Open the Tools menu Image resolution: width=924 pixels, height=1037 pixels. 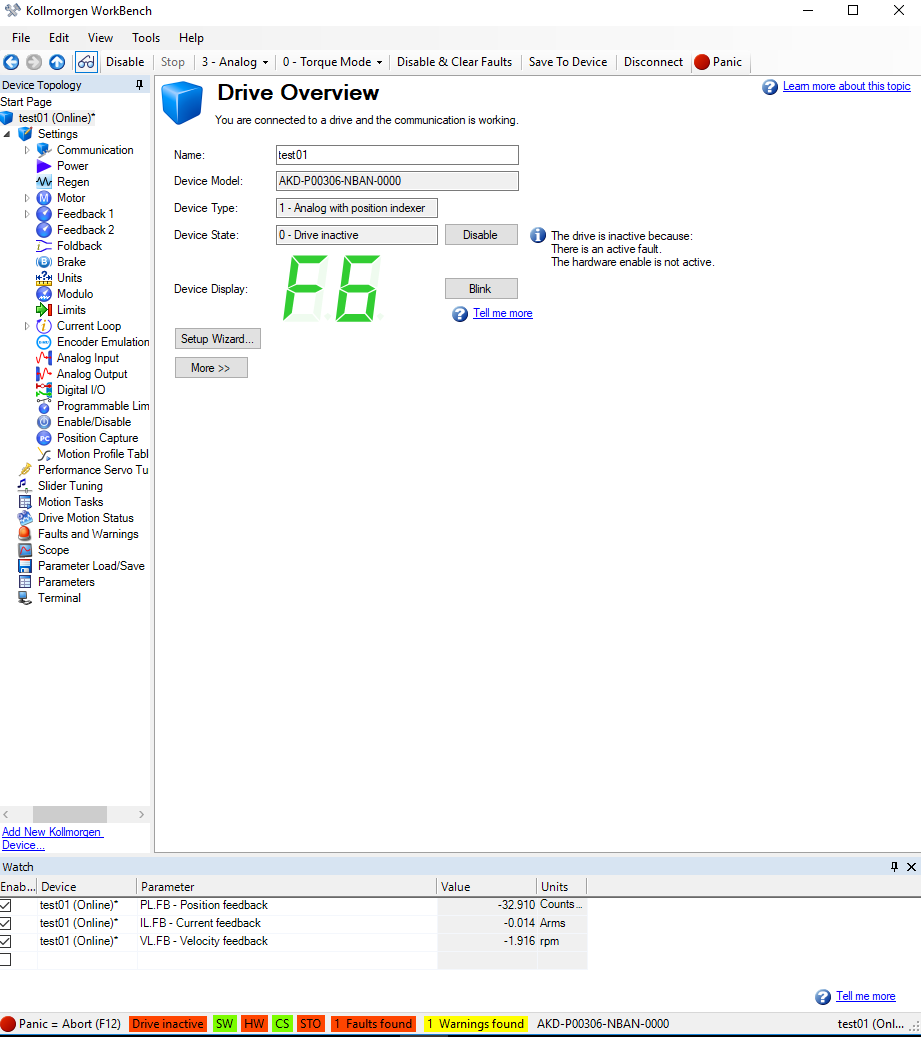click(146, 38)
